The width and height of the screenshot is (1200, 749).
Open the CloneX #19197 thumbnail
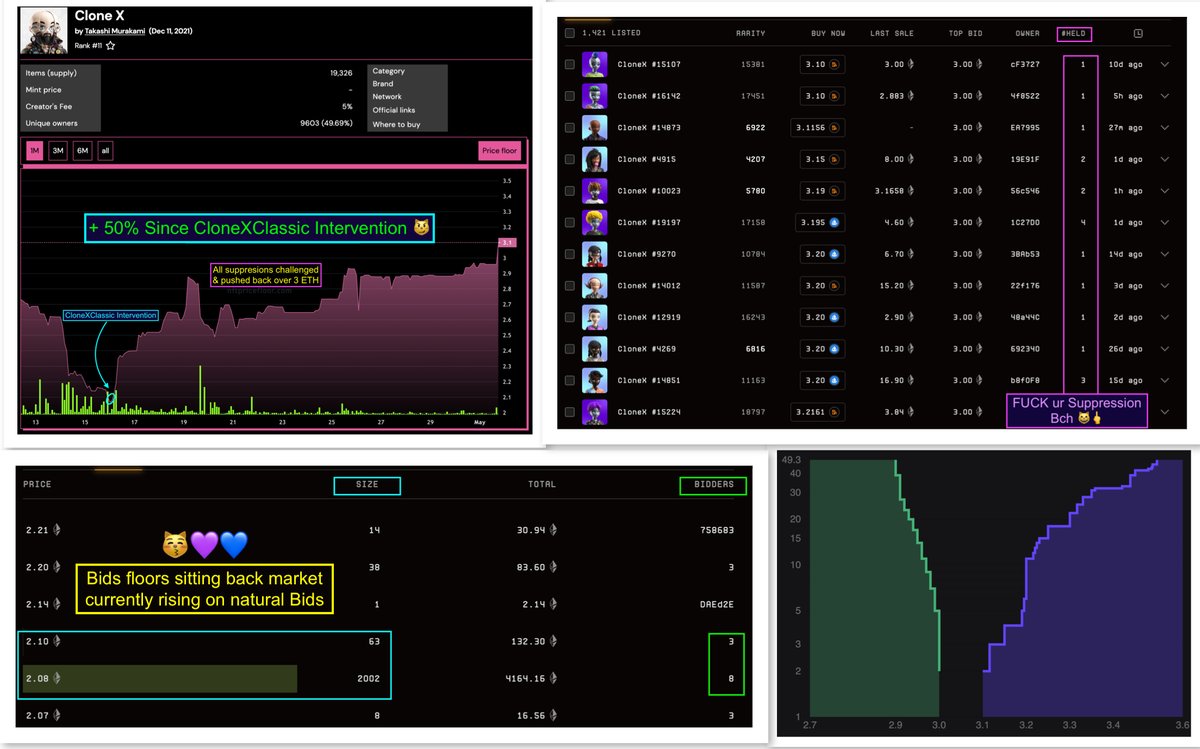(595, 223)
